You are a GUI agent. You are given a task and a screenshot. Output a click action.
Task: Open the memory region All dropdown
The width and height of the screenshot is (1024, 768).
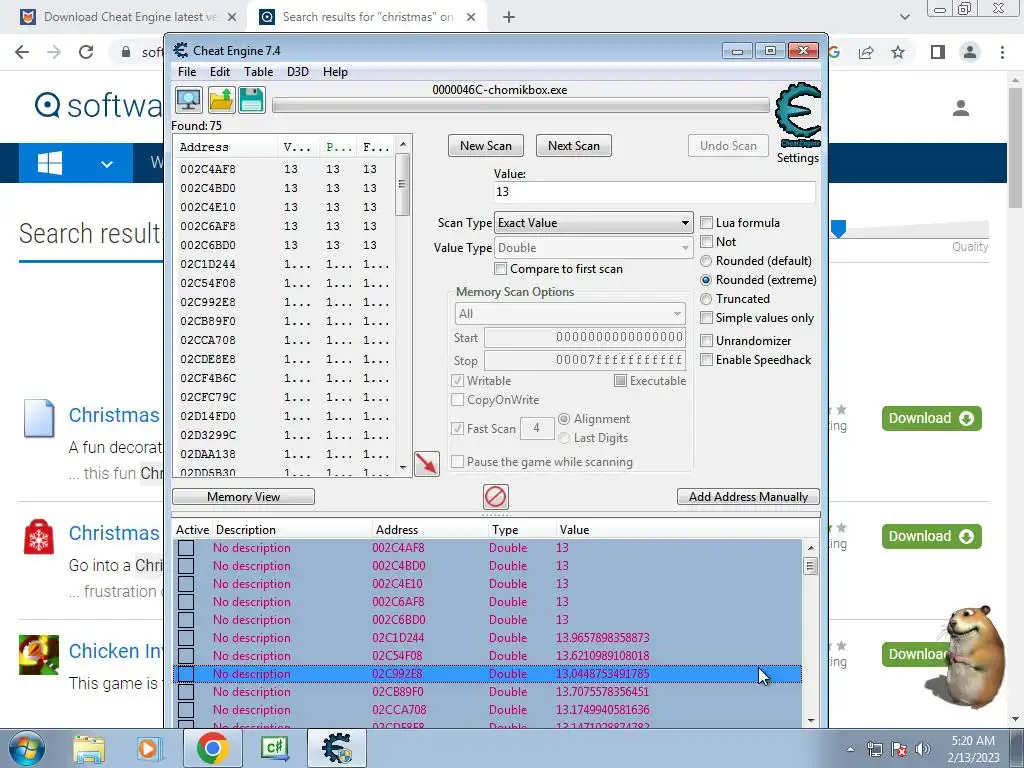570,314
